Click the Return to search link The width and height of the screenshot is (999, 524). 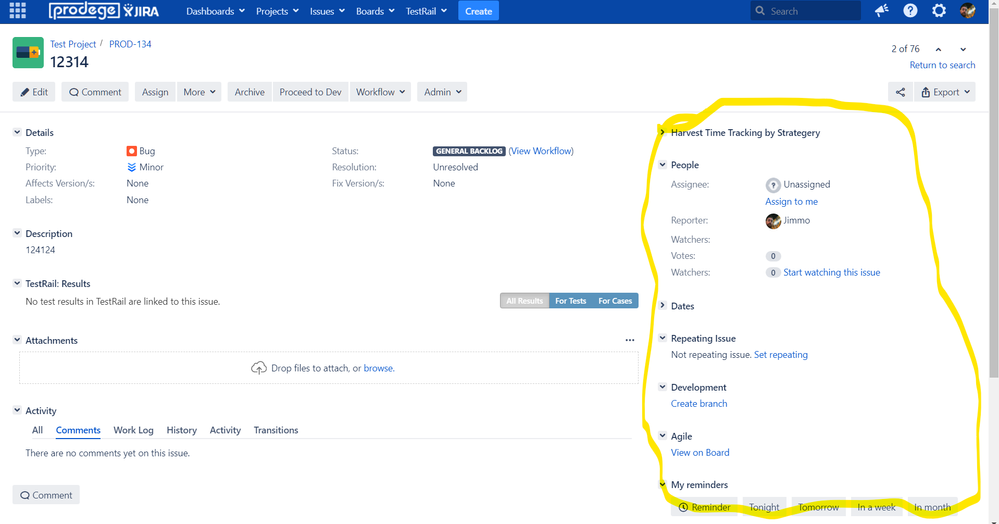pyautogui.click(x=942, y=65)
